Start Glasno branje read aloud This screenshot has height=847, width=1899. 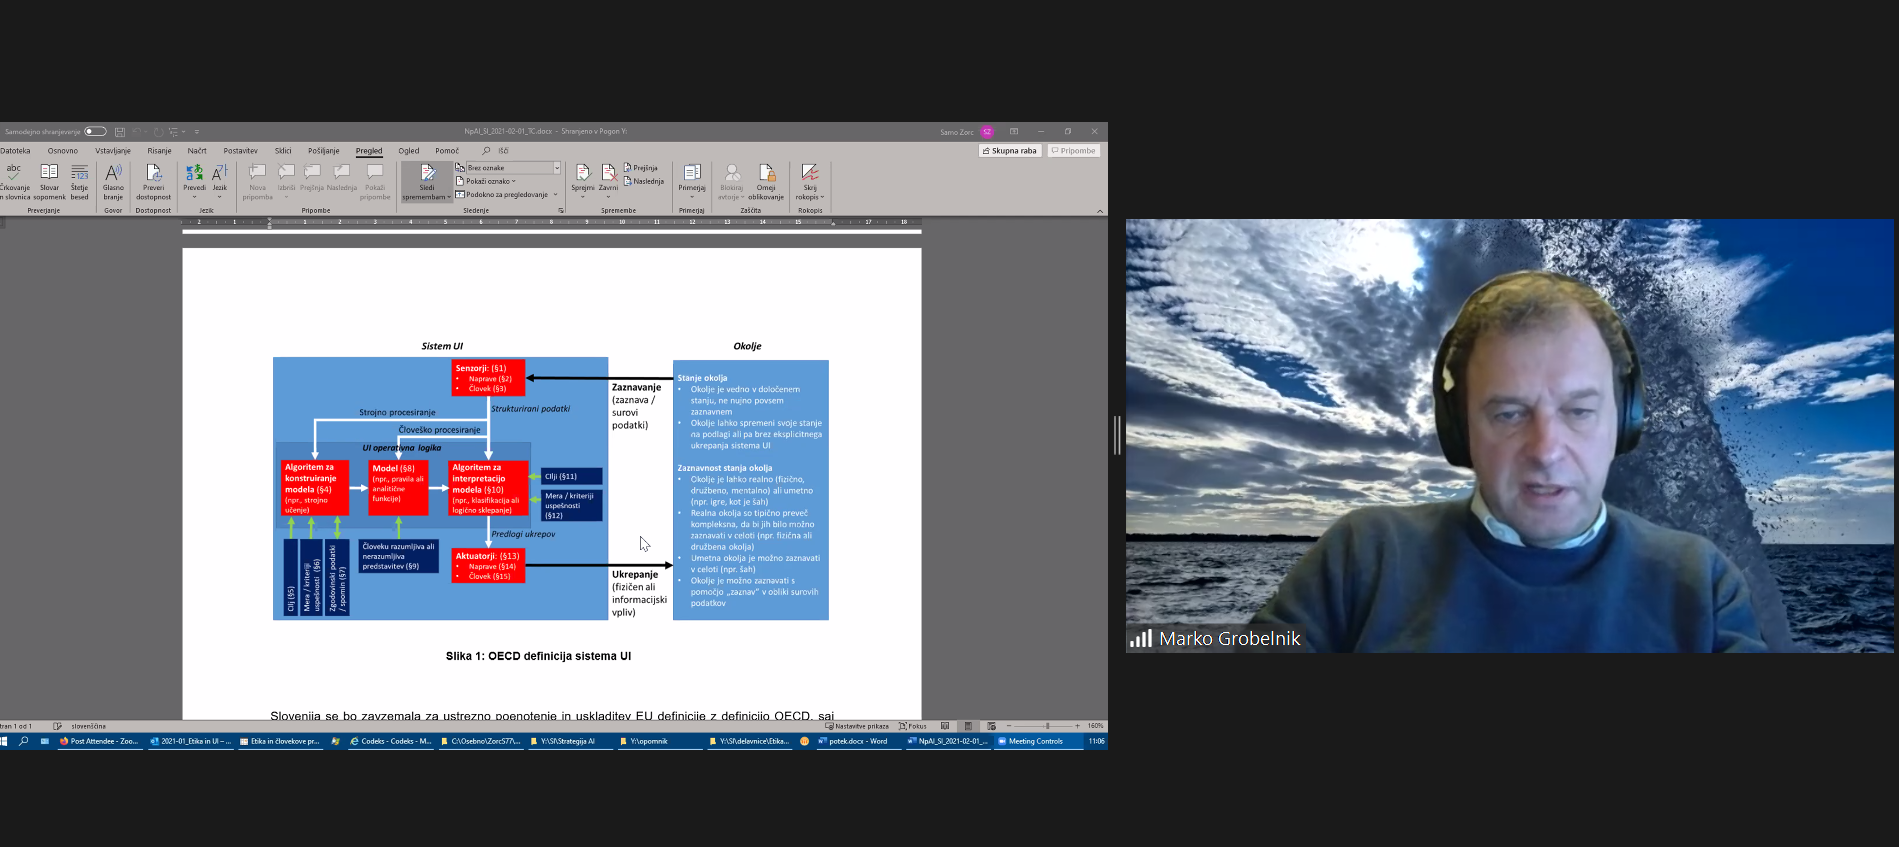pyautogui.click(x=113, y=173)
